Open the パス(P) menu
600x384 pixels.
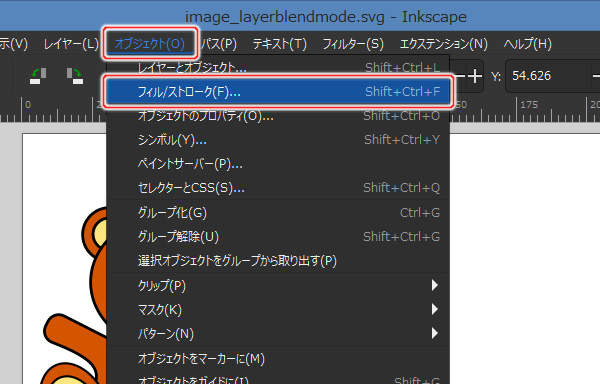tap(219, 44)
